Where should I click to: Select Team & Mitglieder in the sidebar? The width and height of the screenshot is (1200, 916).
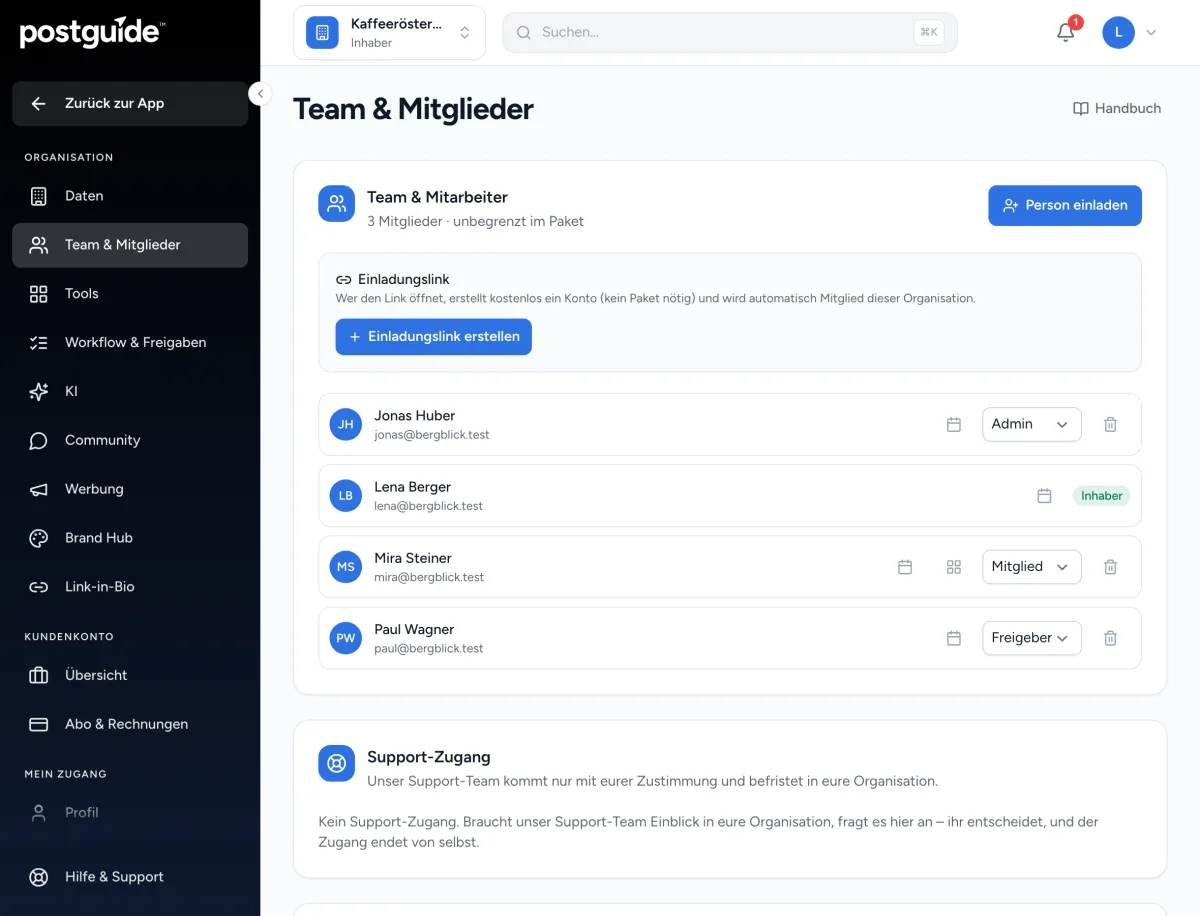[130, 245]
